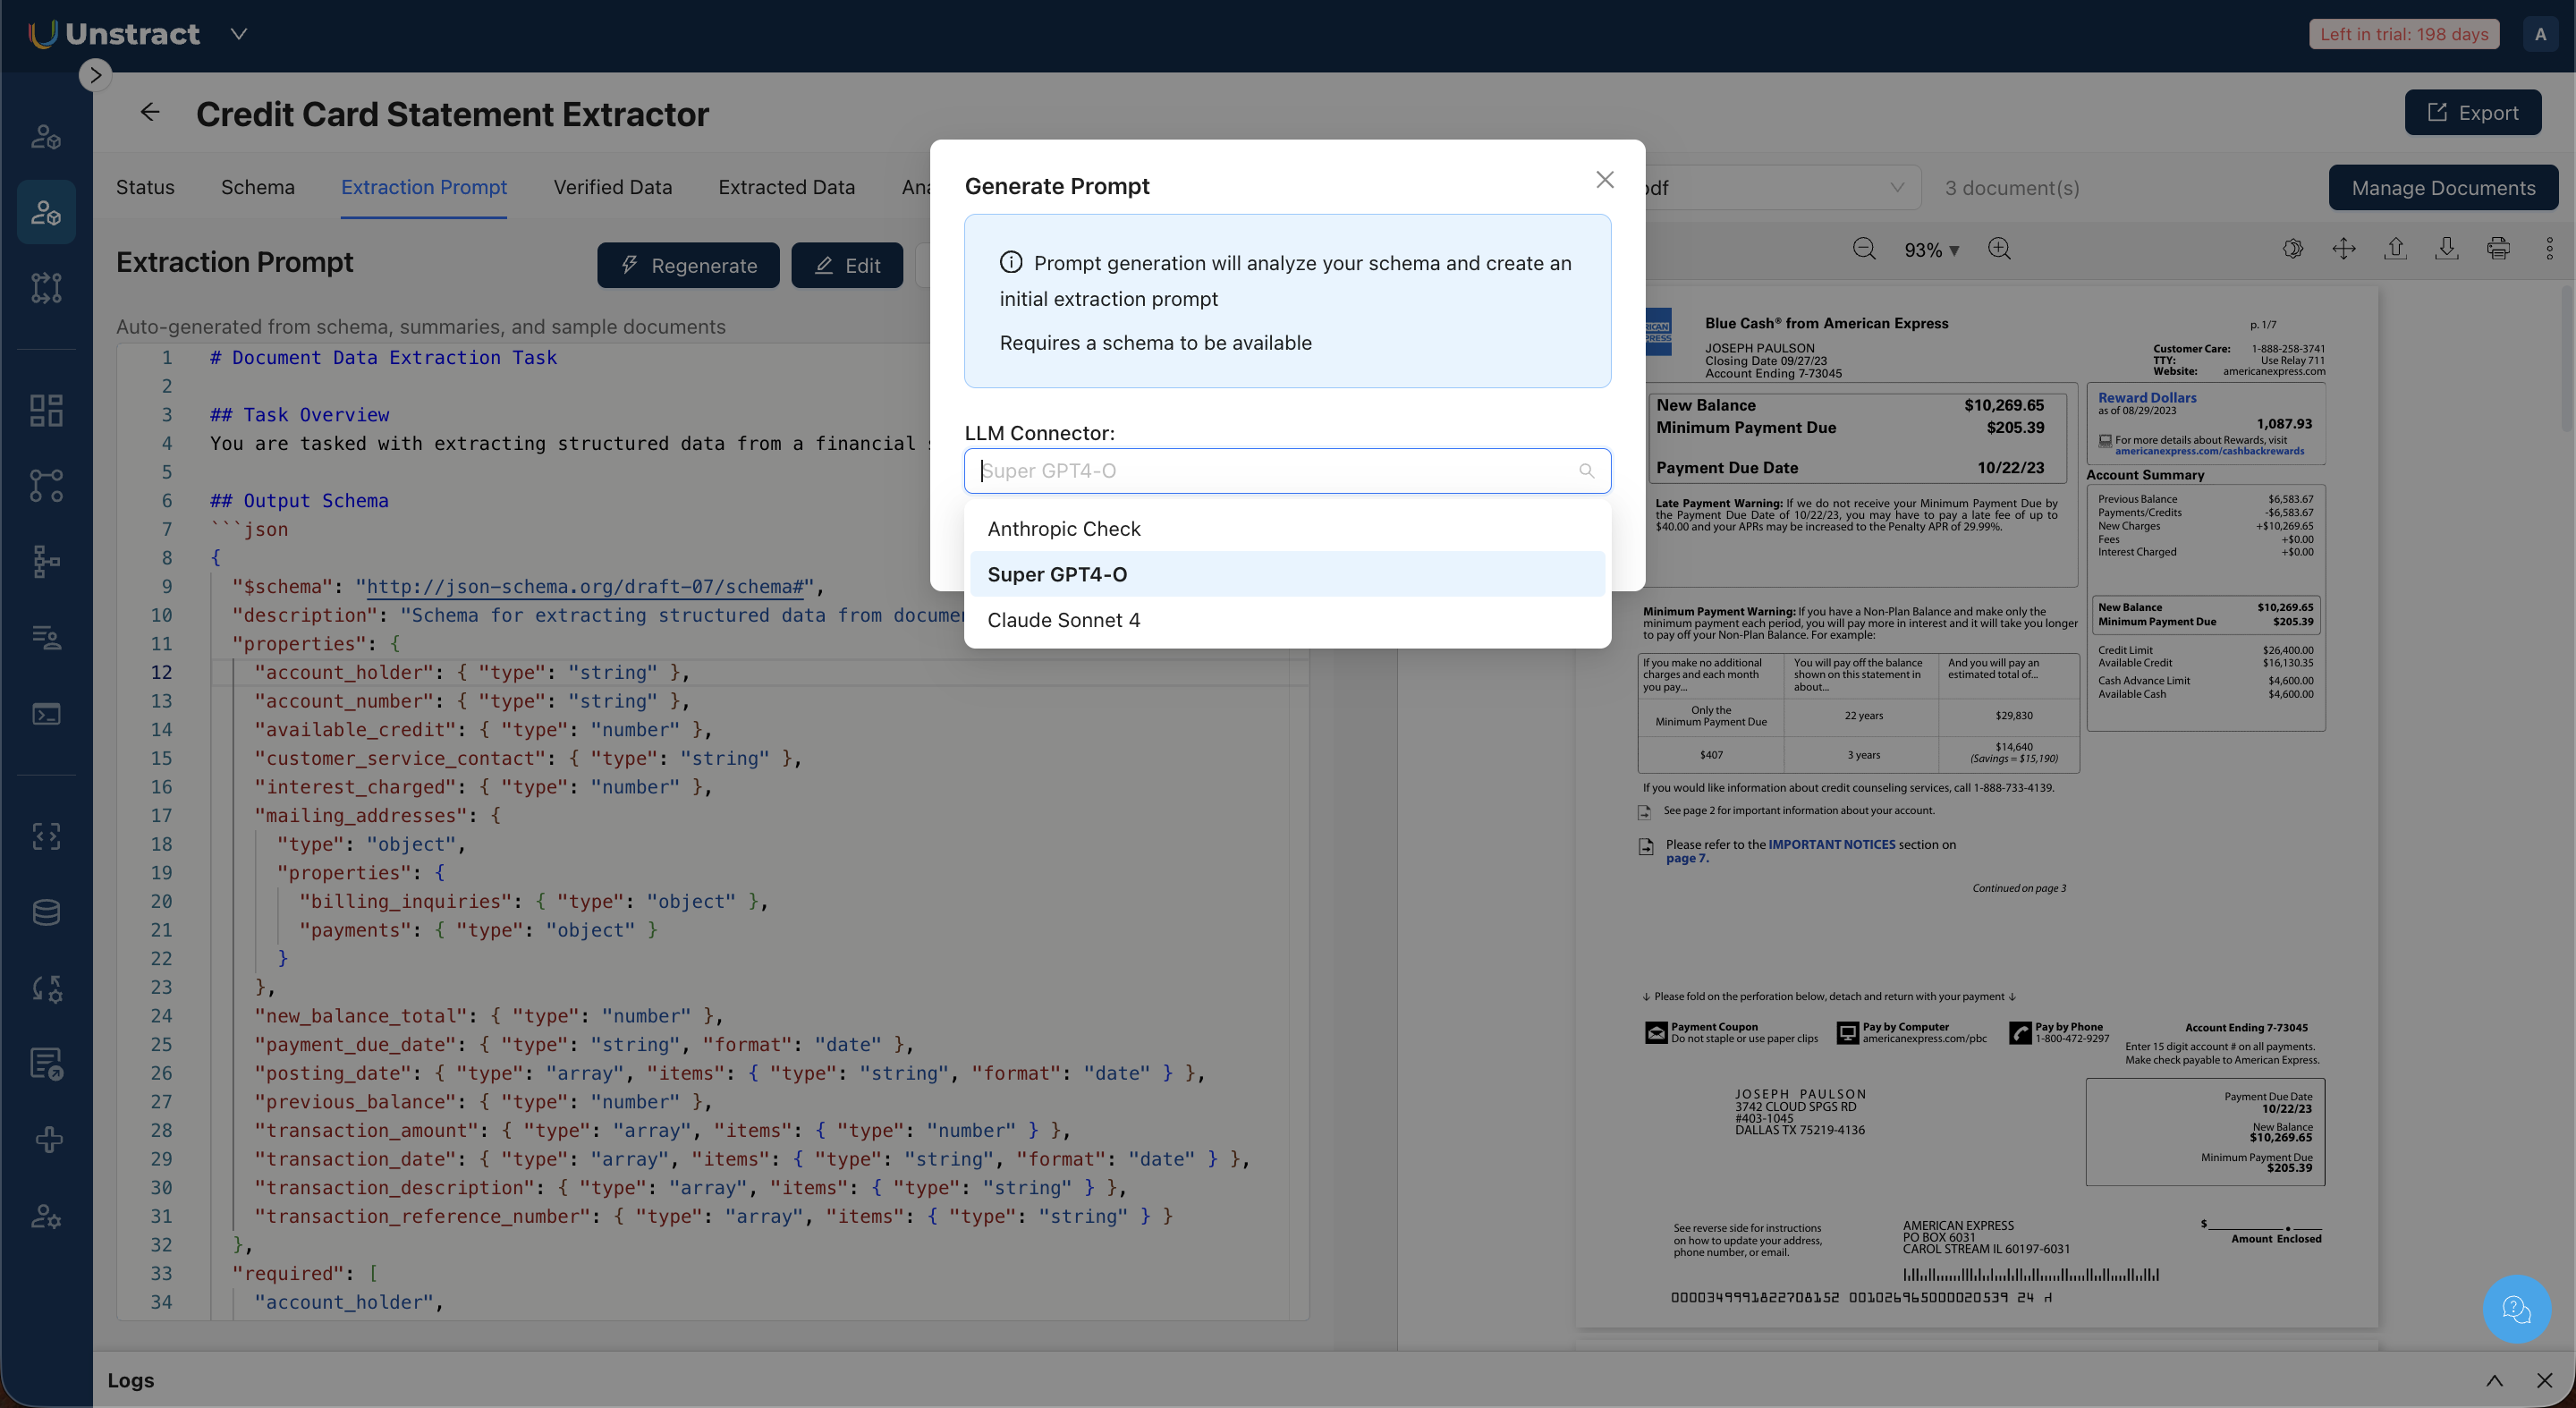Click the pan/move tool icon in viewer
Viewport: 2576px width, 1408px height.
[x=2343, y=249]
